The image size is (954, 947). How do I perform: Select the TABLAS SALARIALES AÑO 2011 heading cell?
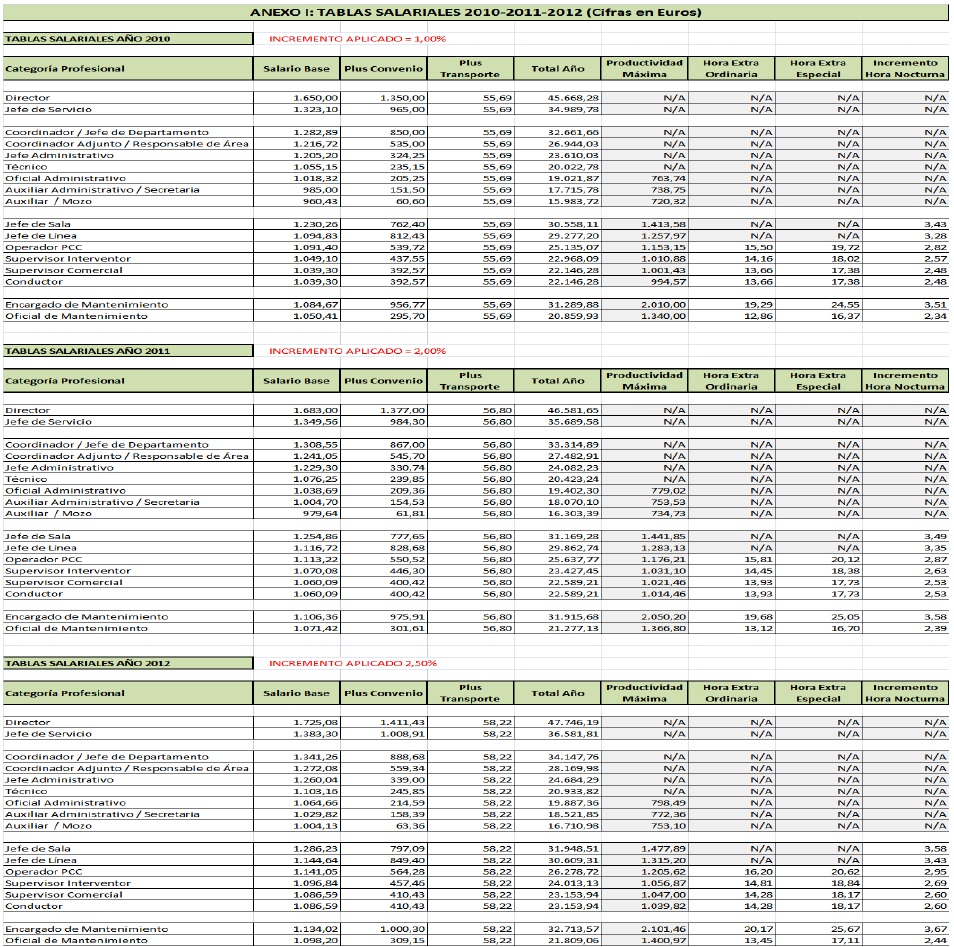click(x=127, y=351)
